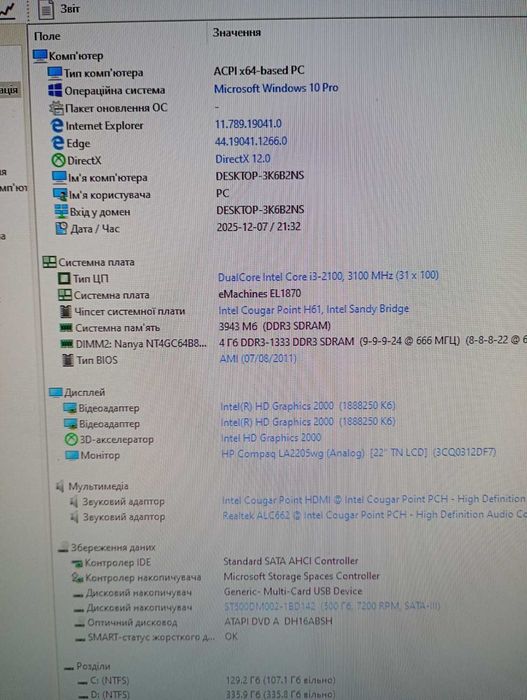The image size is (527, 700).
Task: Click the Internet Explorer icon
Action: click(57, 125)
